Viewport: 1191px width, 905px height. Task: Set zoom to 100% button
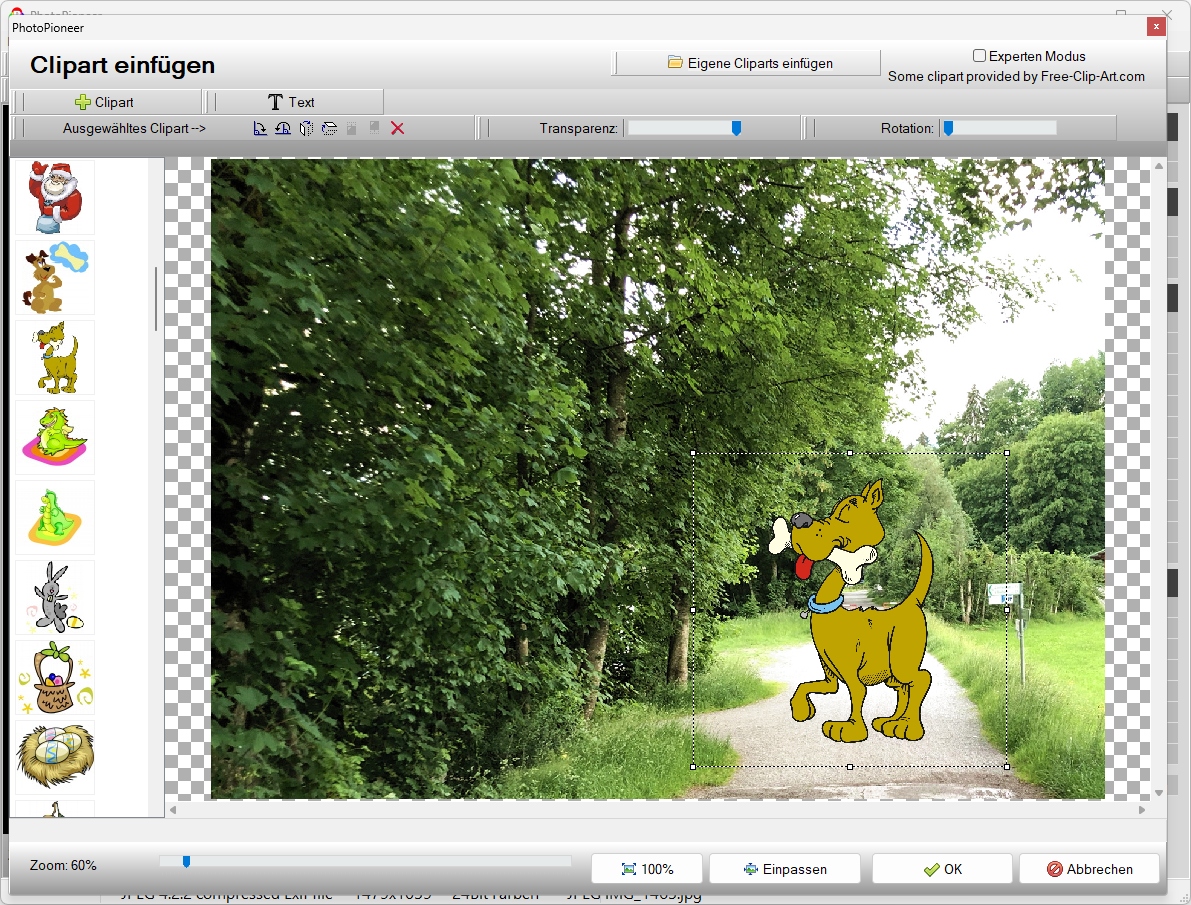(648, 869)
